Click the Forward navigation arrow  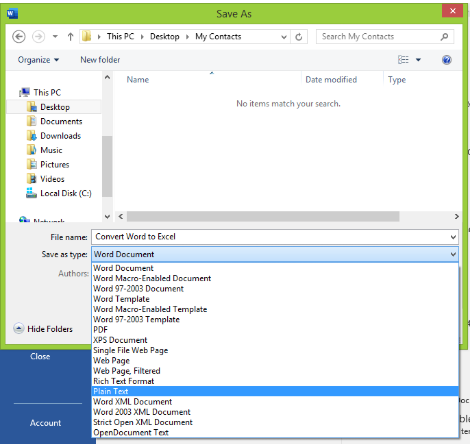click(38, 37)
